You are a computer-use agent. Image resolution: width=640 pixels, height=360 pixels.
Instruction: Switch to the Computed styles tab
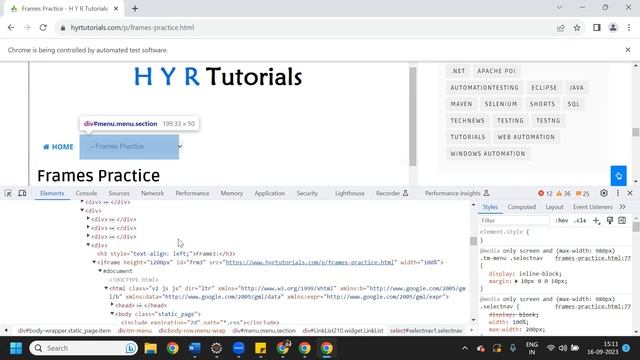point(521,207)
